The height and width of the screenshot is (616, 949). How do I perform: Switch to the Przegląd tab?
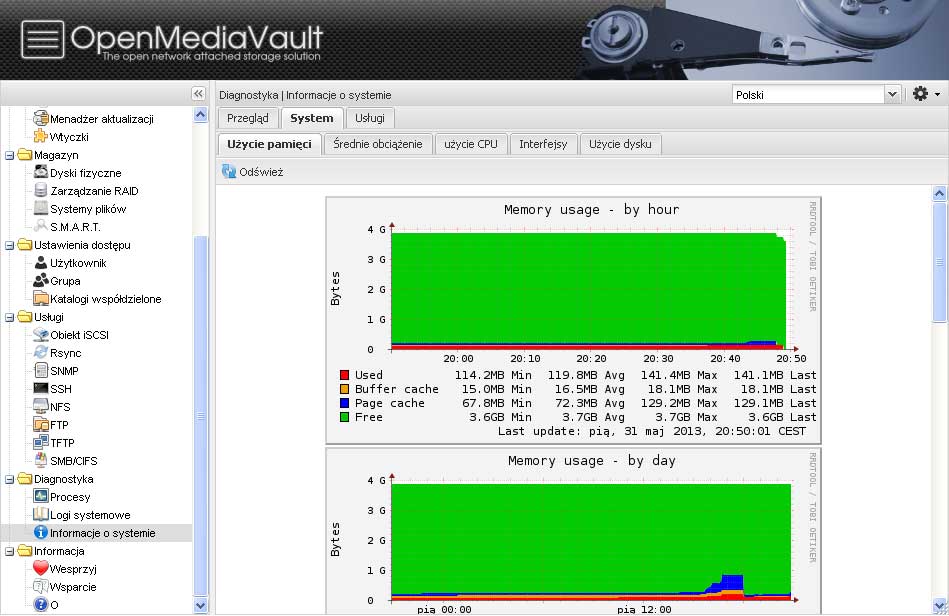248,118
